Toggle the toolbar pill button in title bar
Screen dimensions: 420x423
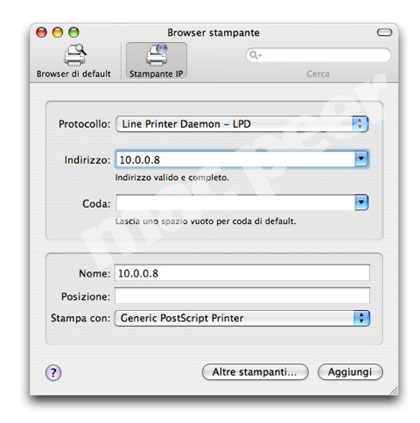[x=384, y=32]
